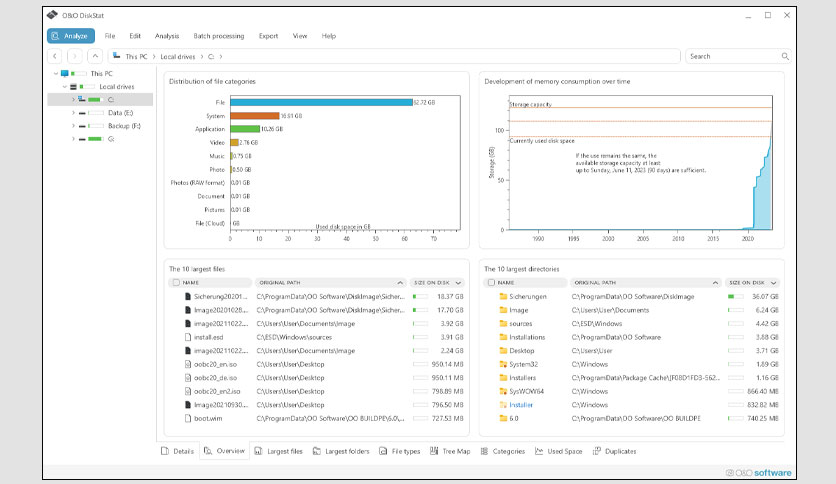Check the select-all box in largest files
The image size is (836, 484).
coord(176,283)
